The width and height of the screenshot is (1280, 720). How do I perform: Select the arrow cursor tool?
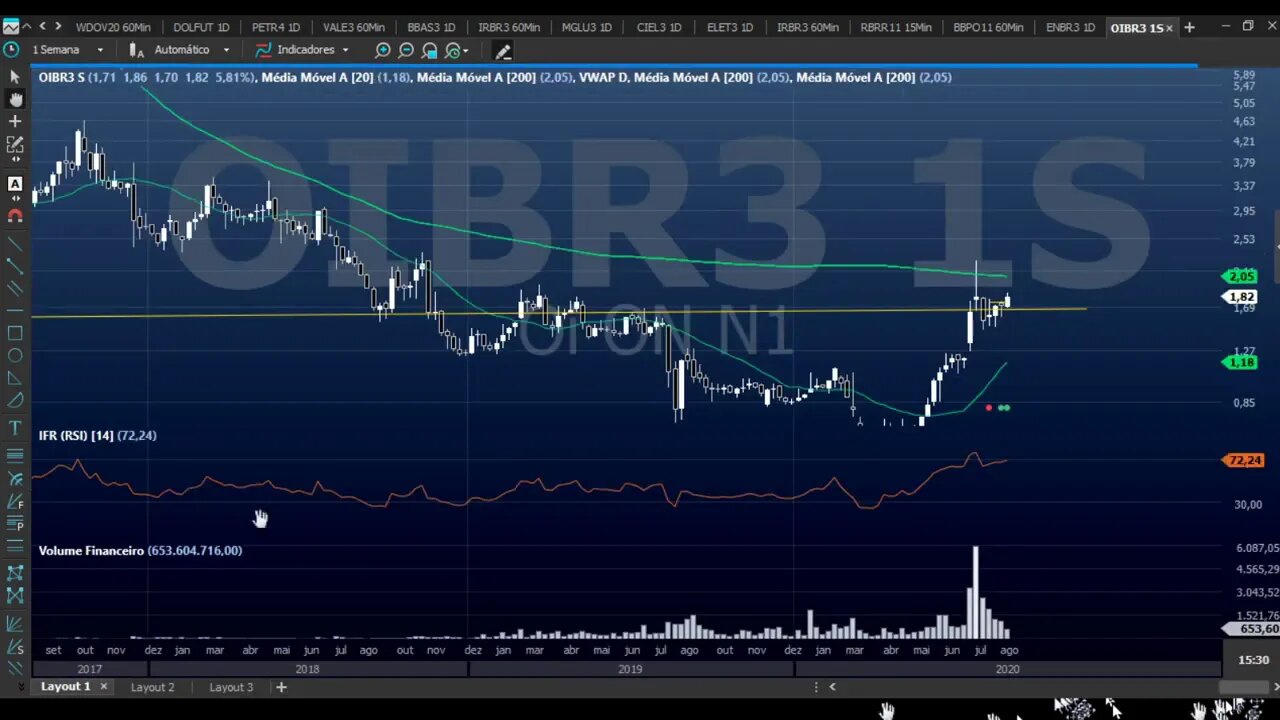click(x=15, y=77)
